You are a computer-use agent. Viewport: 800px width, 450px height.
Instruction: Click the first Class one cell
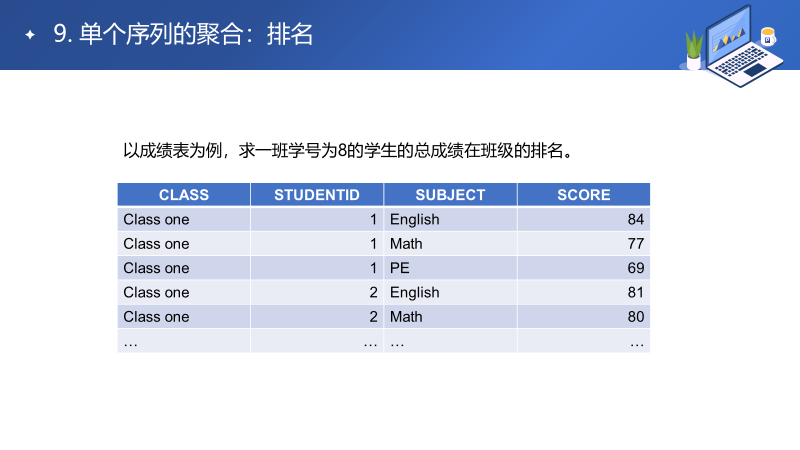[x=184, y=219]
